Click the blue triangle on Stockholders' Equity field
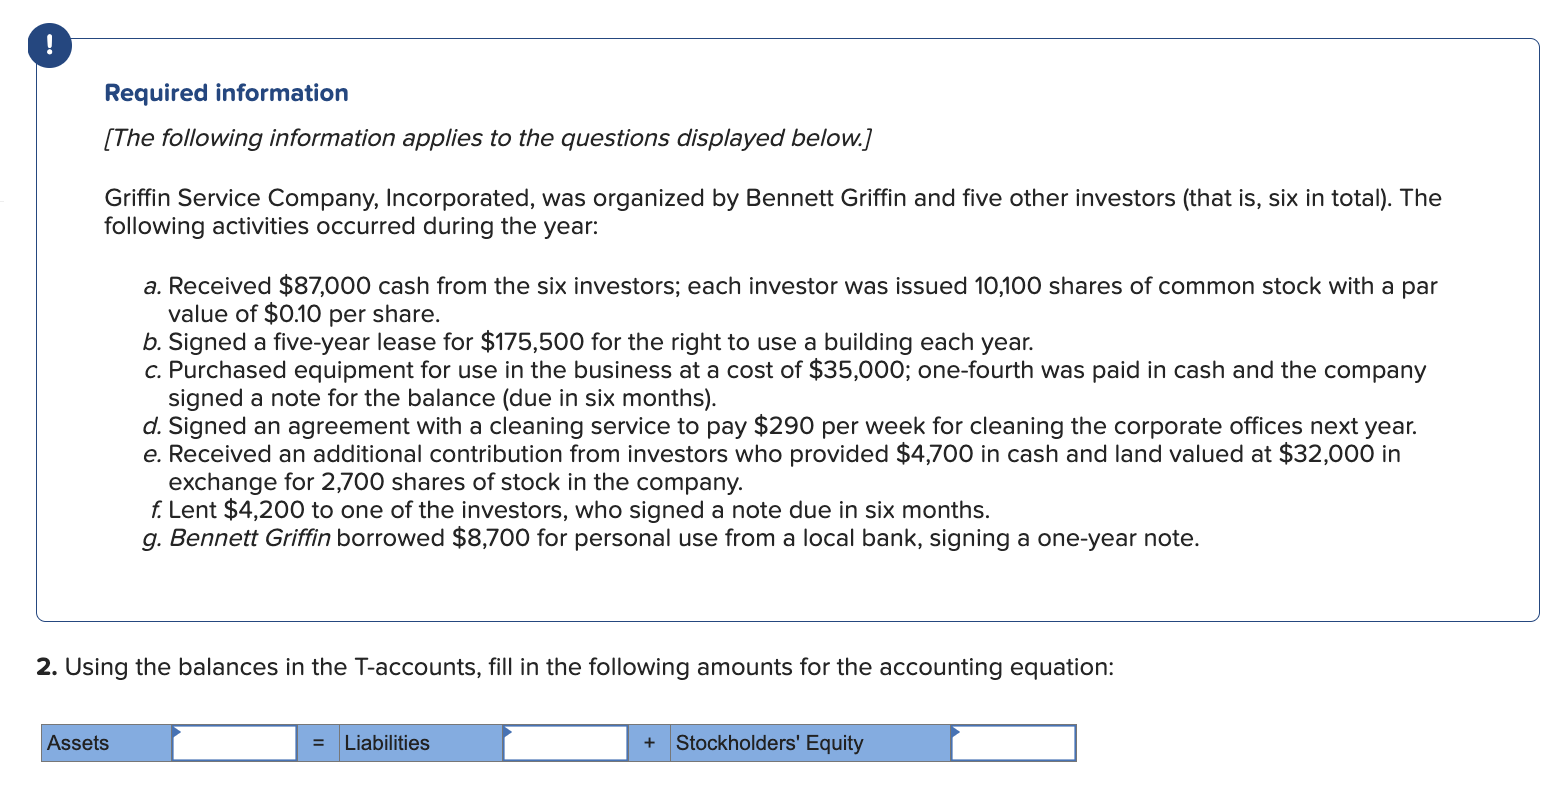The image size is (1568, 794). pyautogui.click(x=956, y=732)
